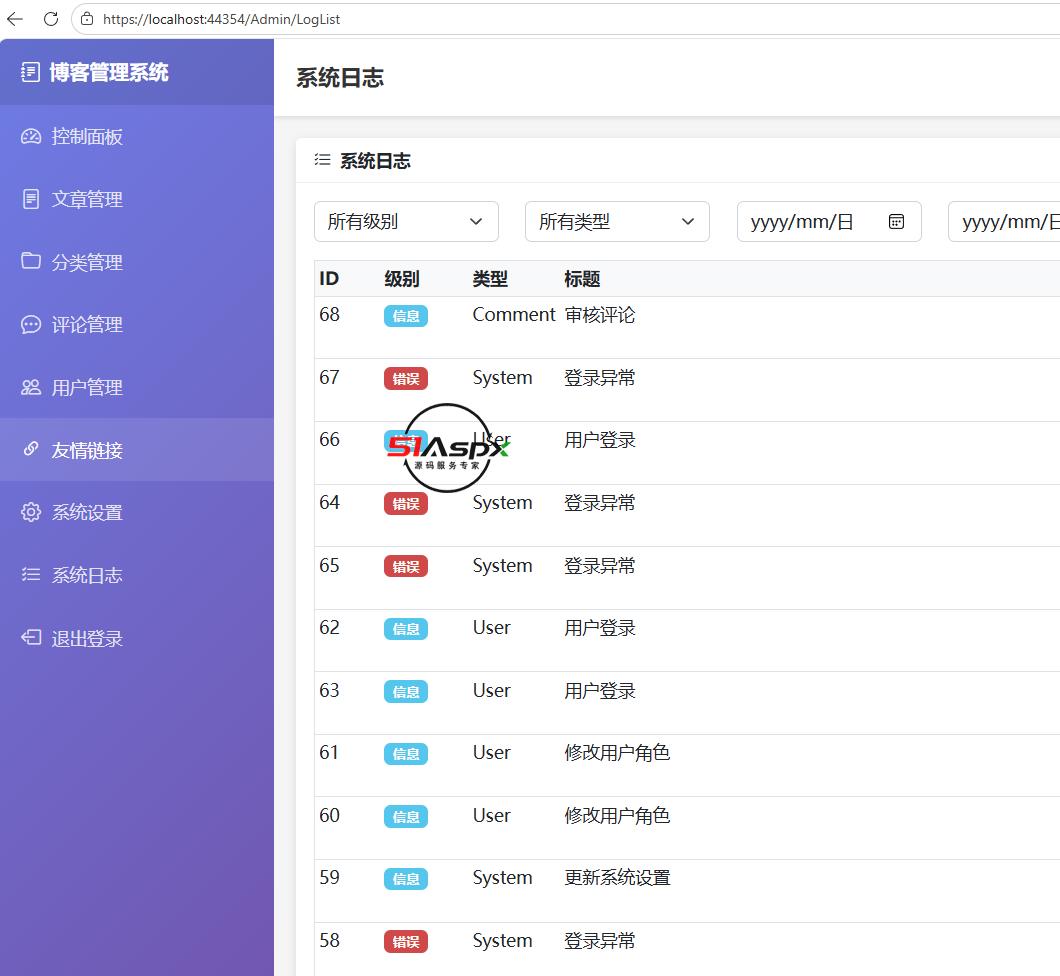The image size is (1060, 976).
Task: Click the blog system logo icon
Action: click(30, 72)
